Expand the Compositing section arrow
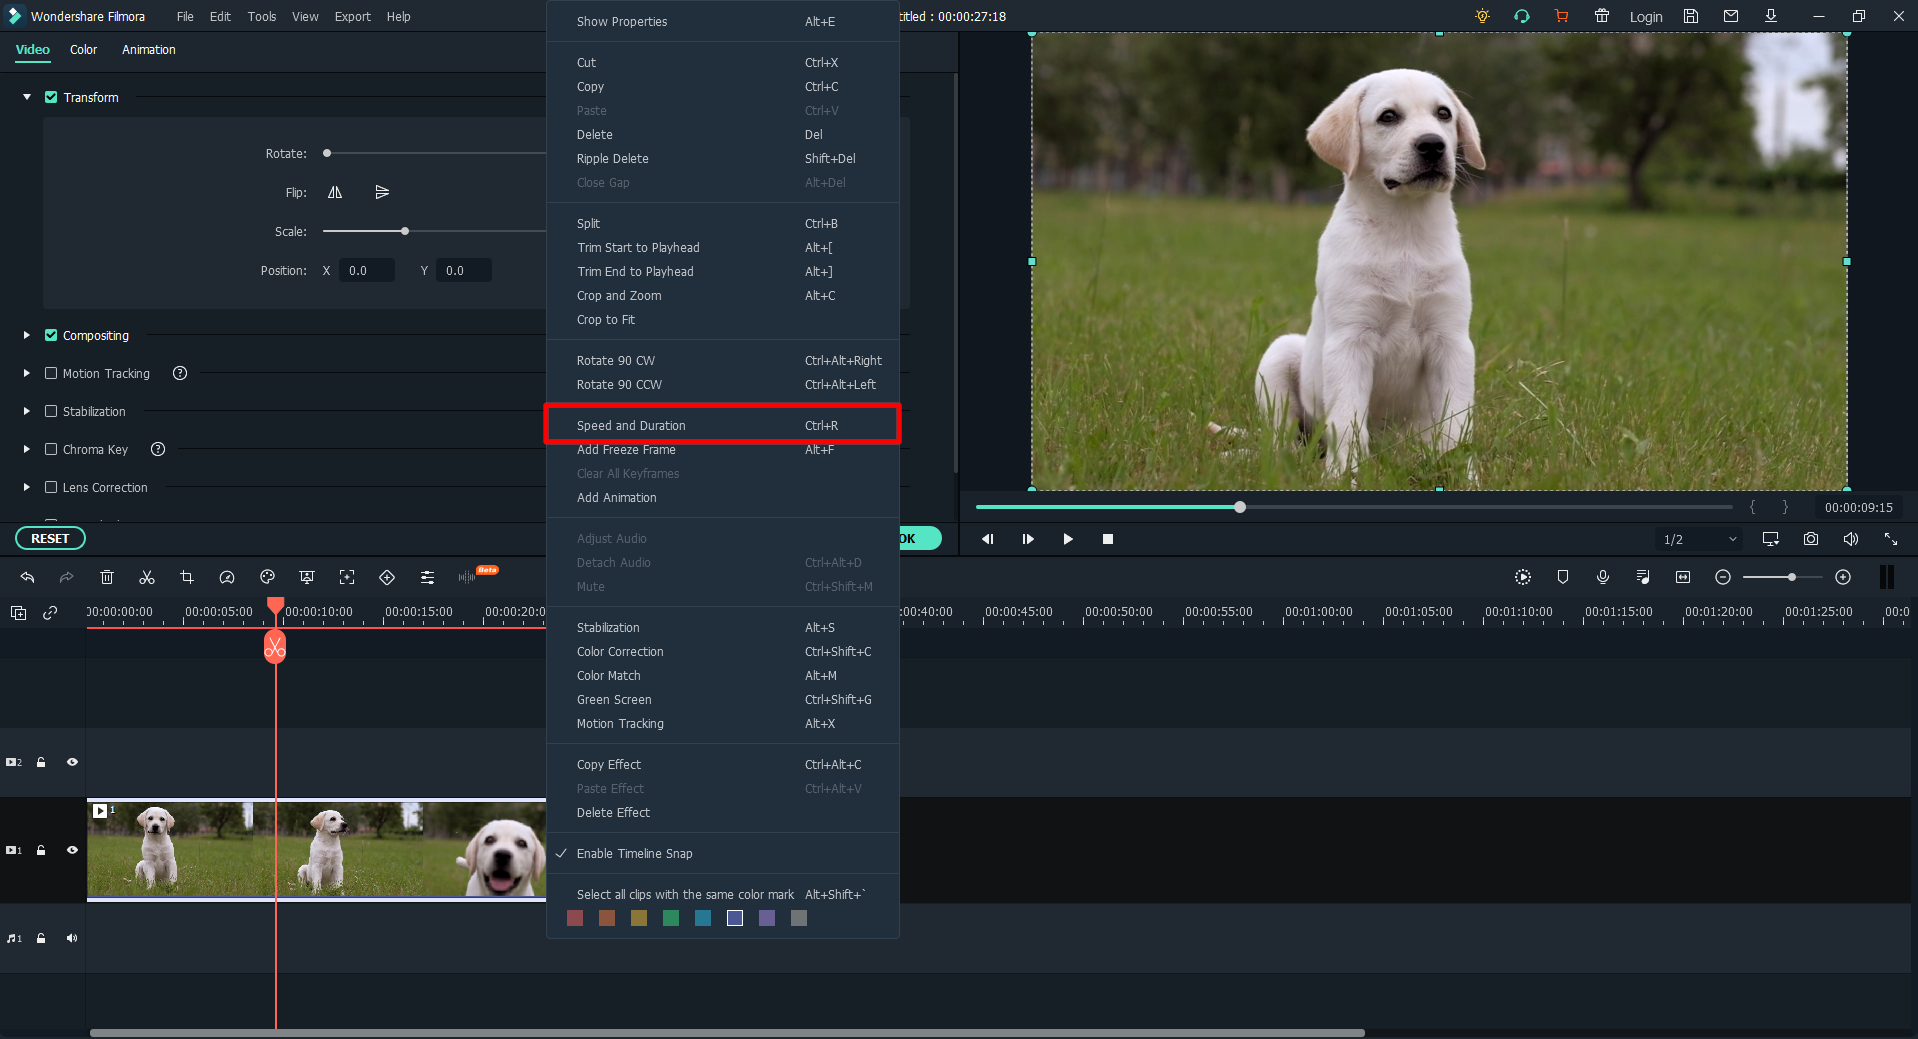This screenshot has width=1918, height=1039. 27,335
